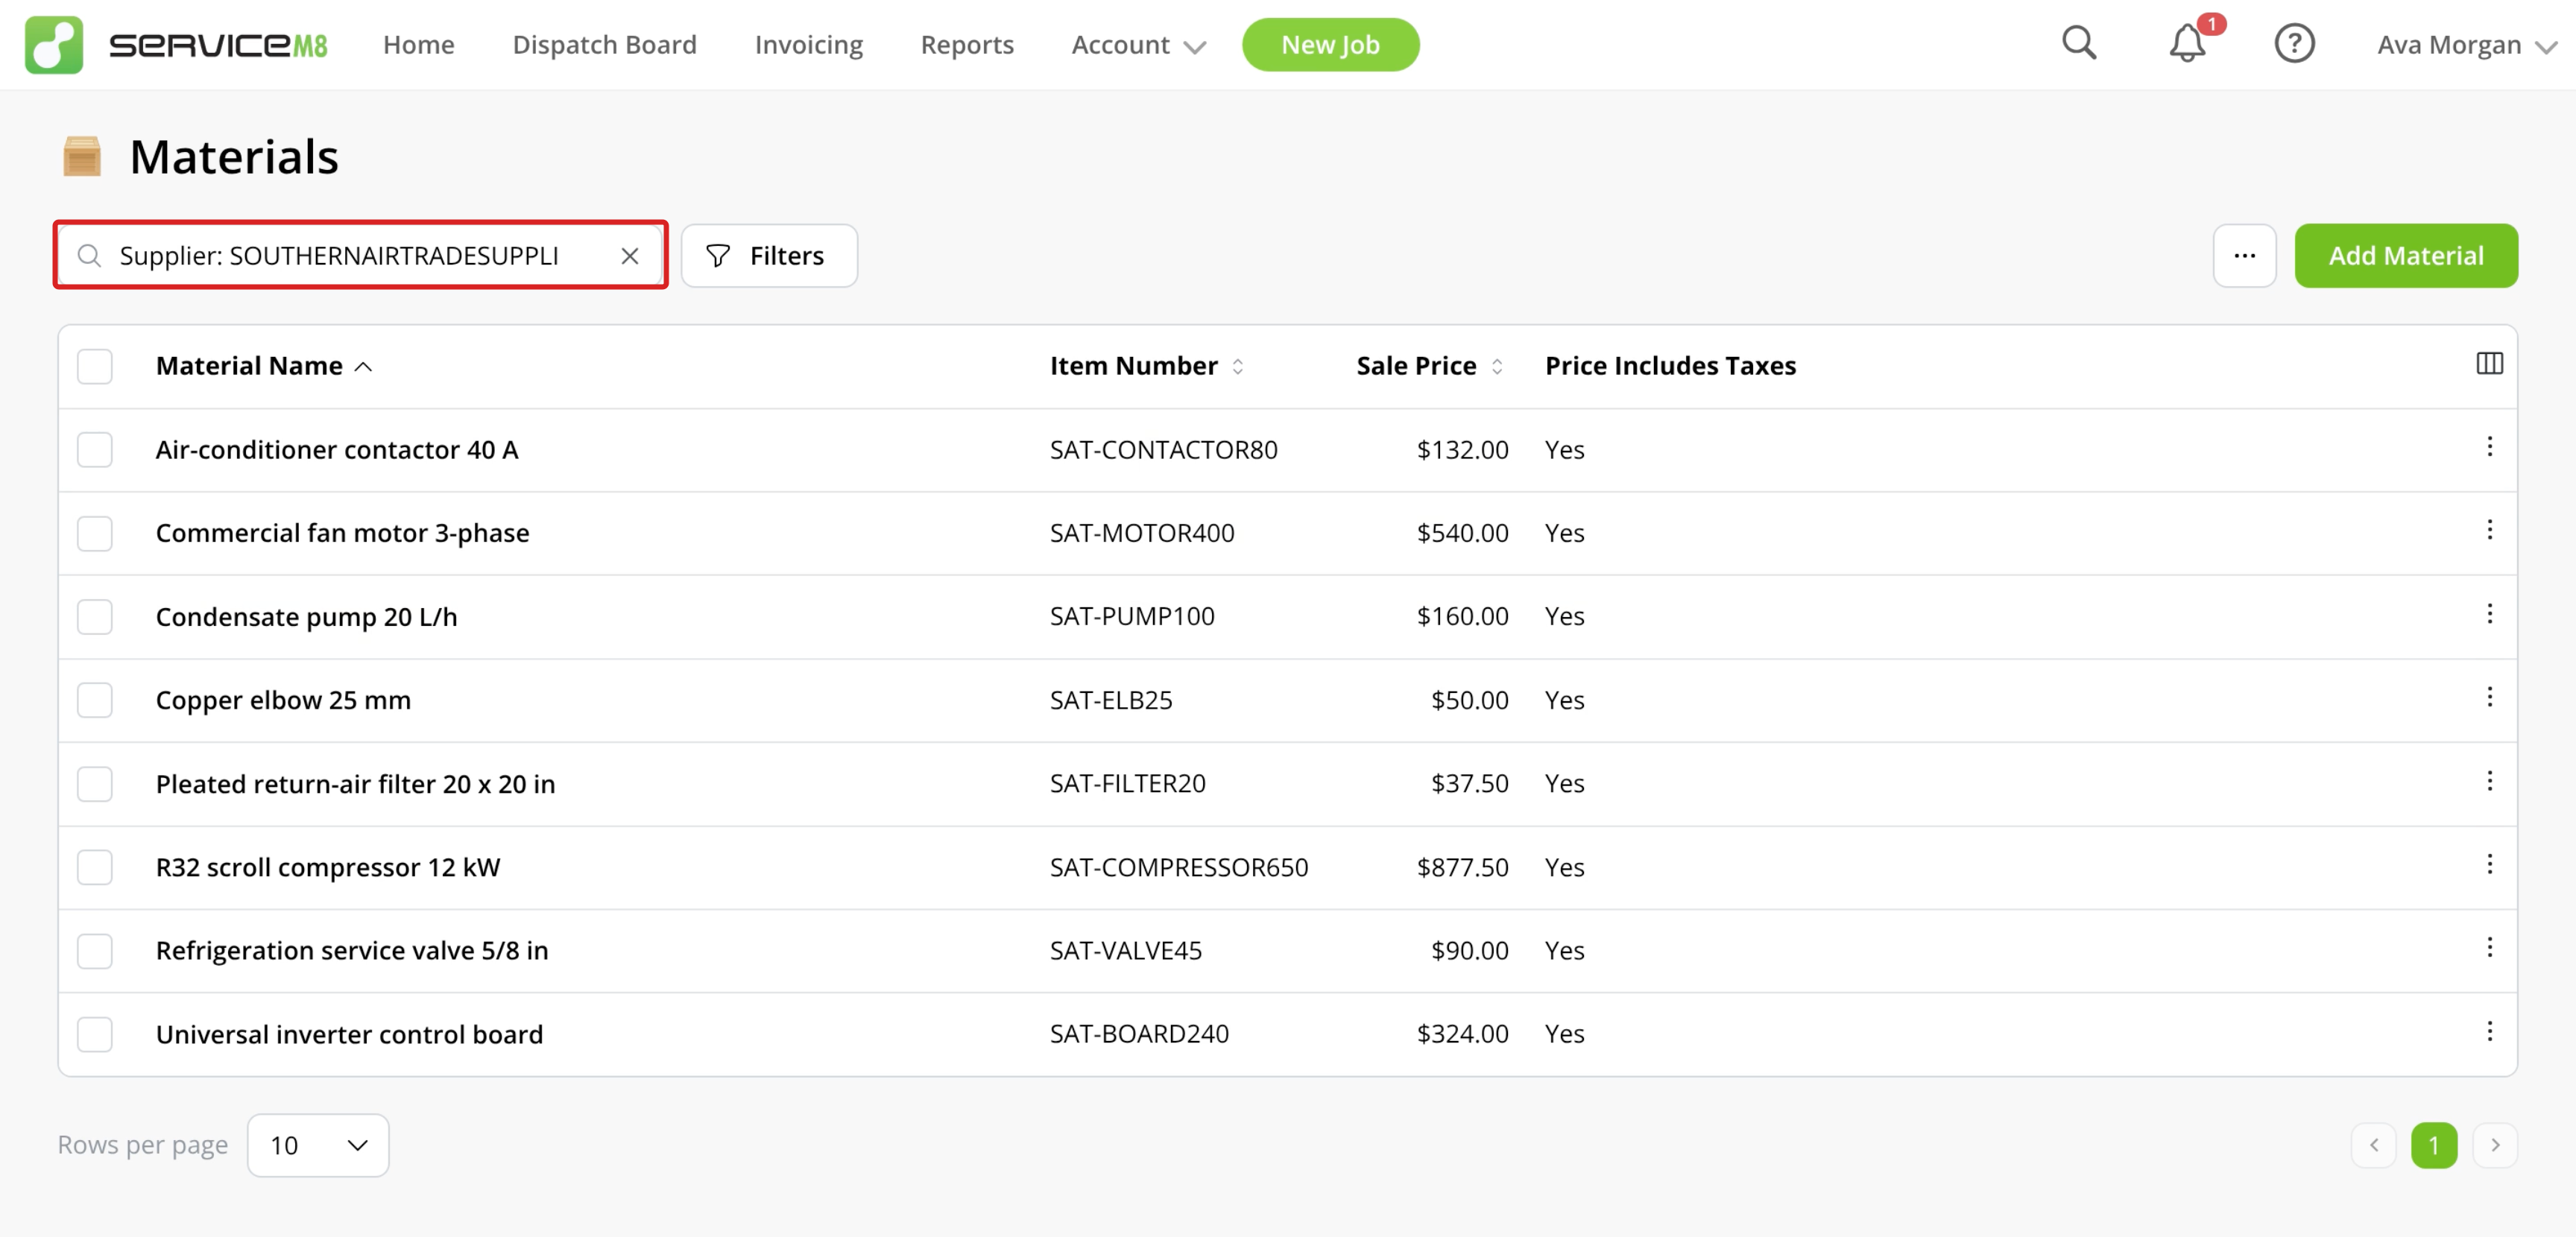Image resolution: width=2576 pixels, height=1237 pixels.
Task: Open row menu for Universal inverter control board
Action: [x=2489, y=1031]
